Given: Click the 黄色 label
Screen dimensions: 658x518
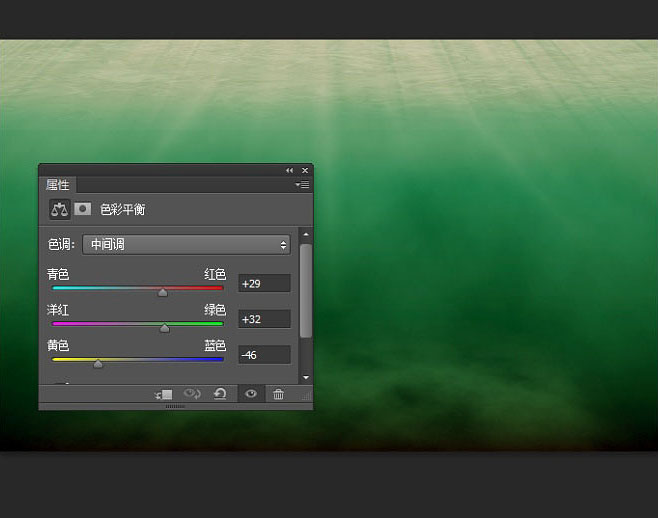Looking at the screenshot, I should [58, 345].
